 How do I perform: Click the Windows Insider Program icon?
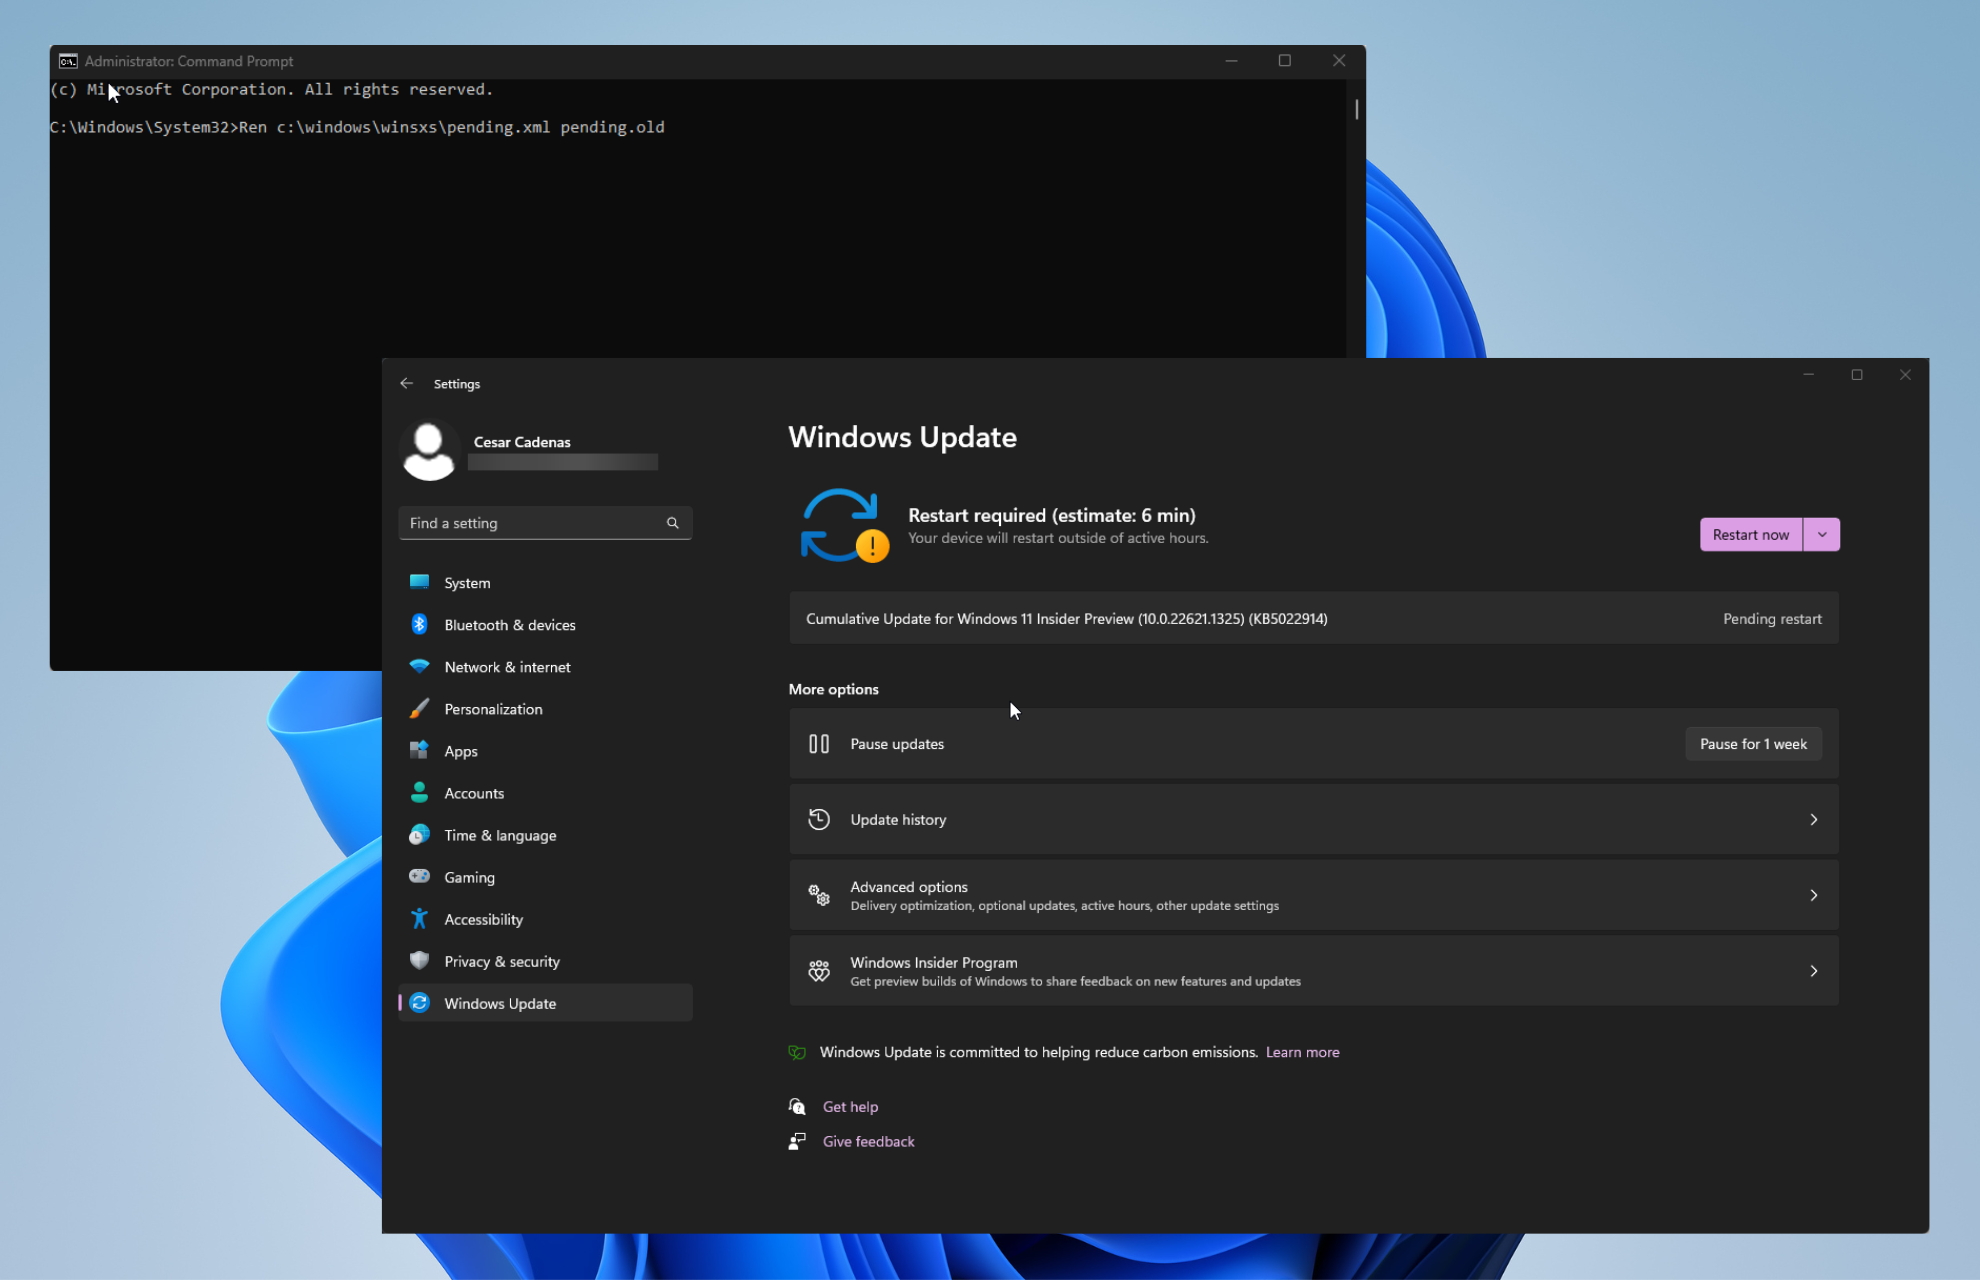click(818, 971)
